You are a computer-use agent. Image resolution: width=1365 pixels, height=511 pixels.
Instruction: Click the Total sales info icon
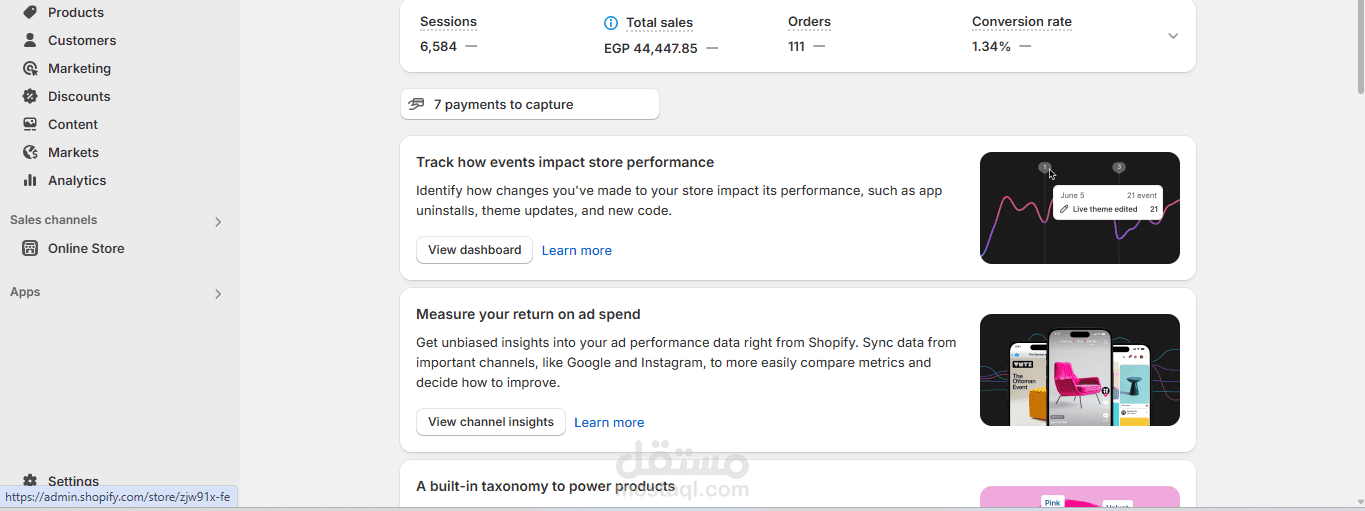(x=611, y=23)
